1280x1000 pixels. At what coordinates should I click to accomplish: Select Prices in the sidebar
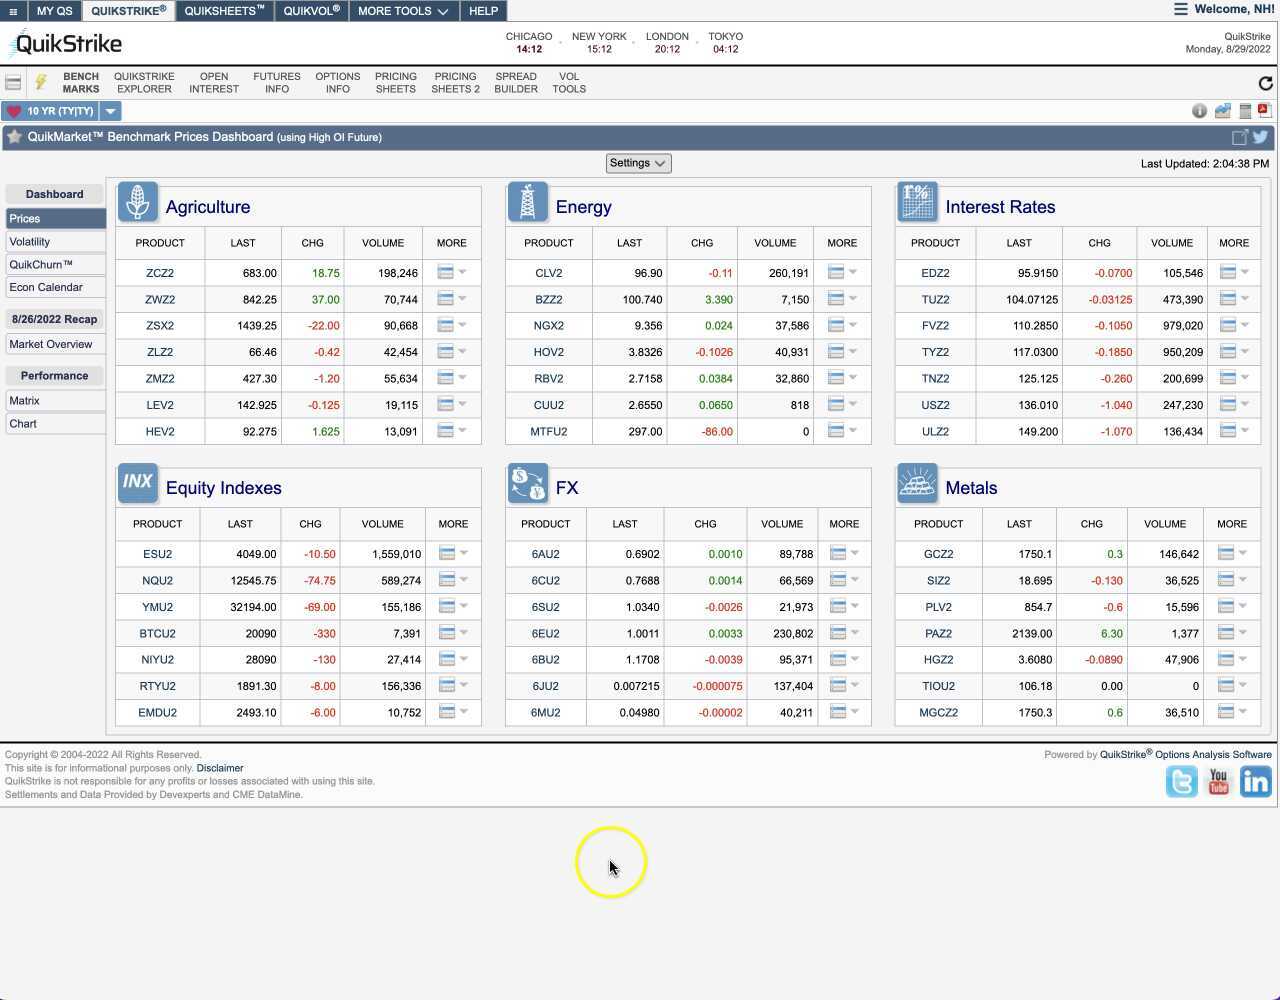coord(55,218)
